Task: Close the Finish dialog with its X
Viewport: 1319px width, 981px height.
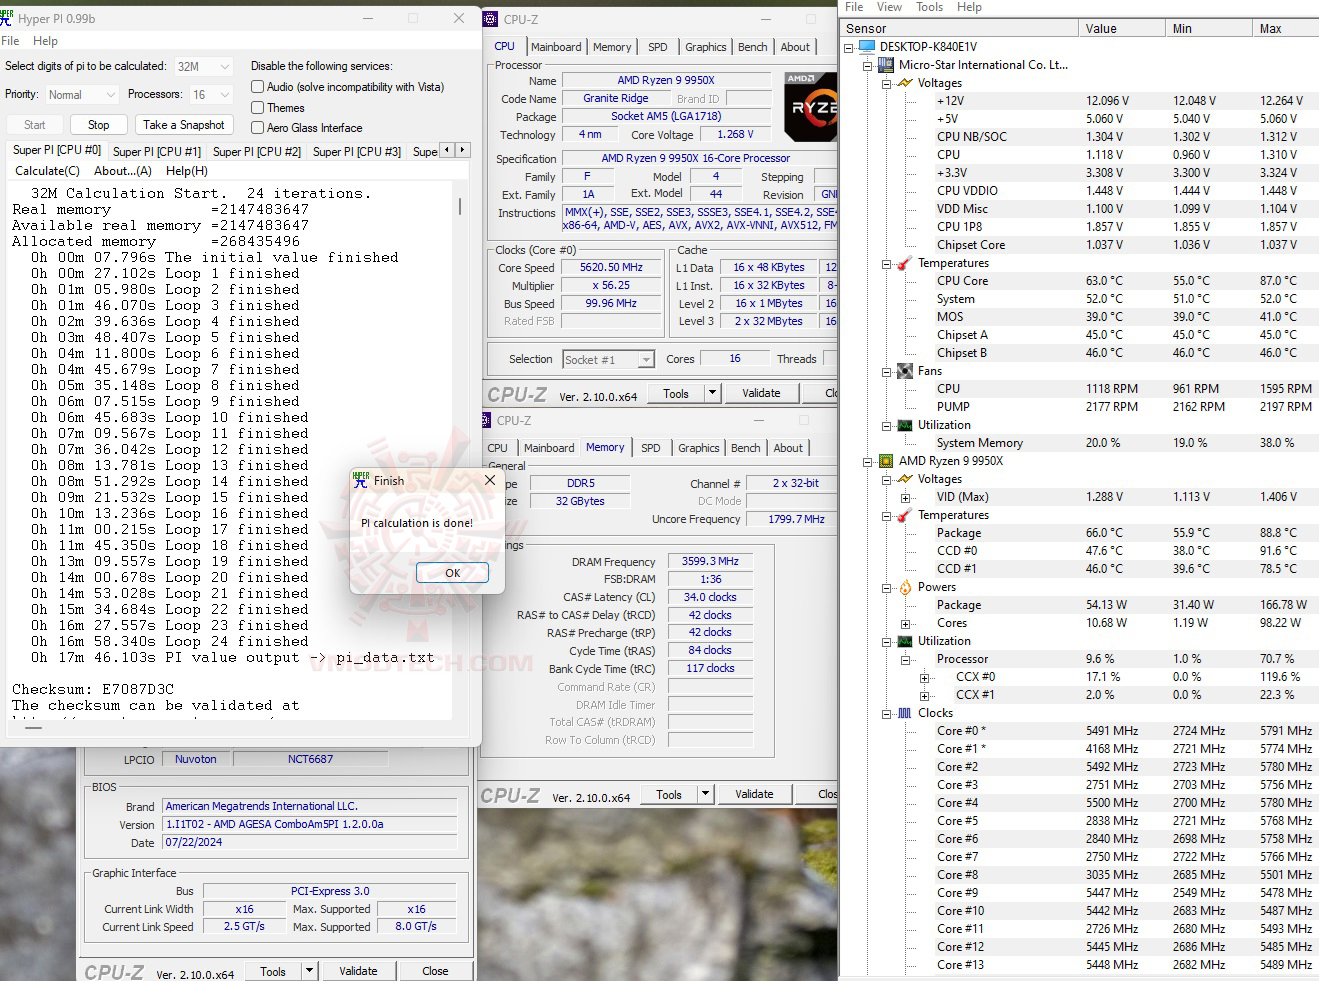Action: pos(490,480)
